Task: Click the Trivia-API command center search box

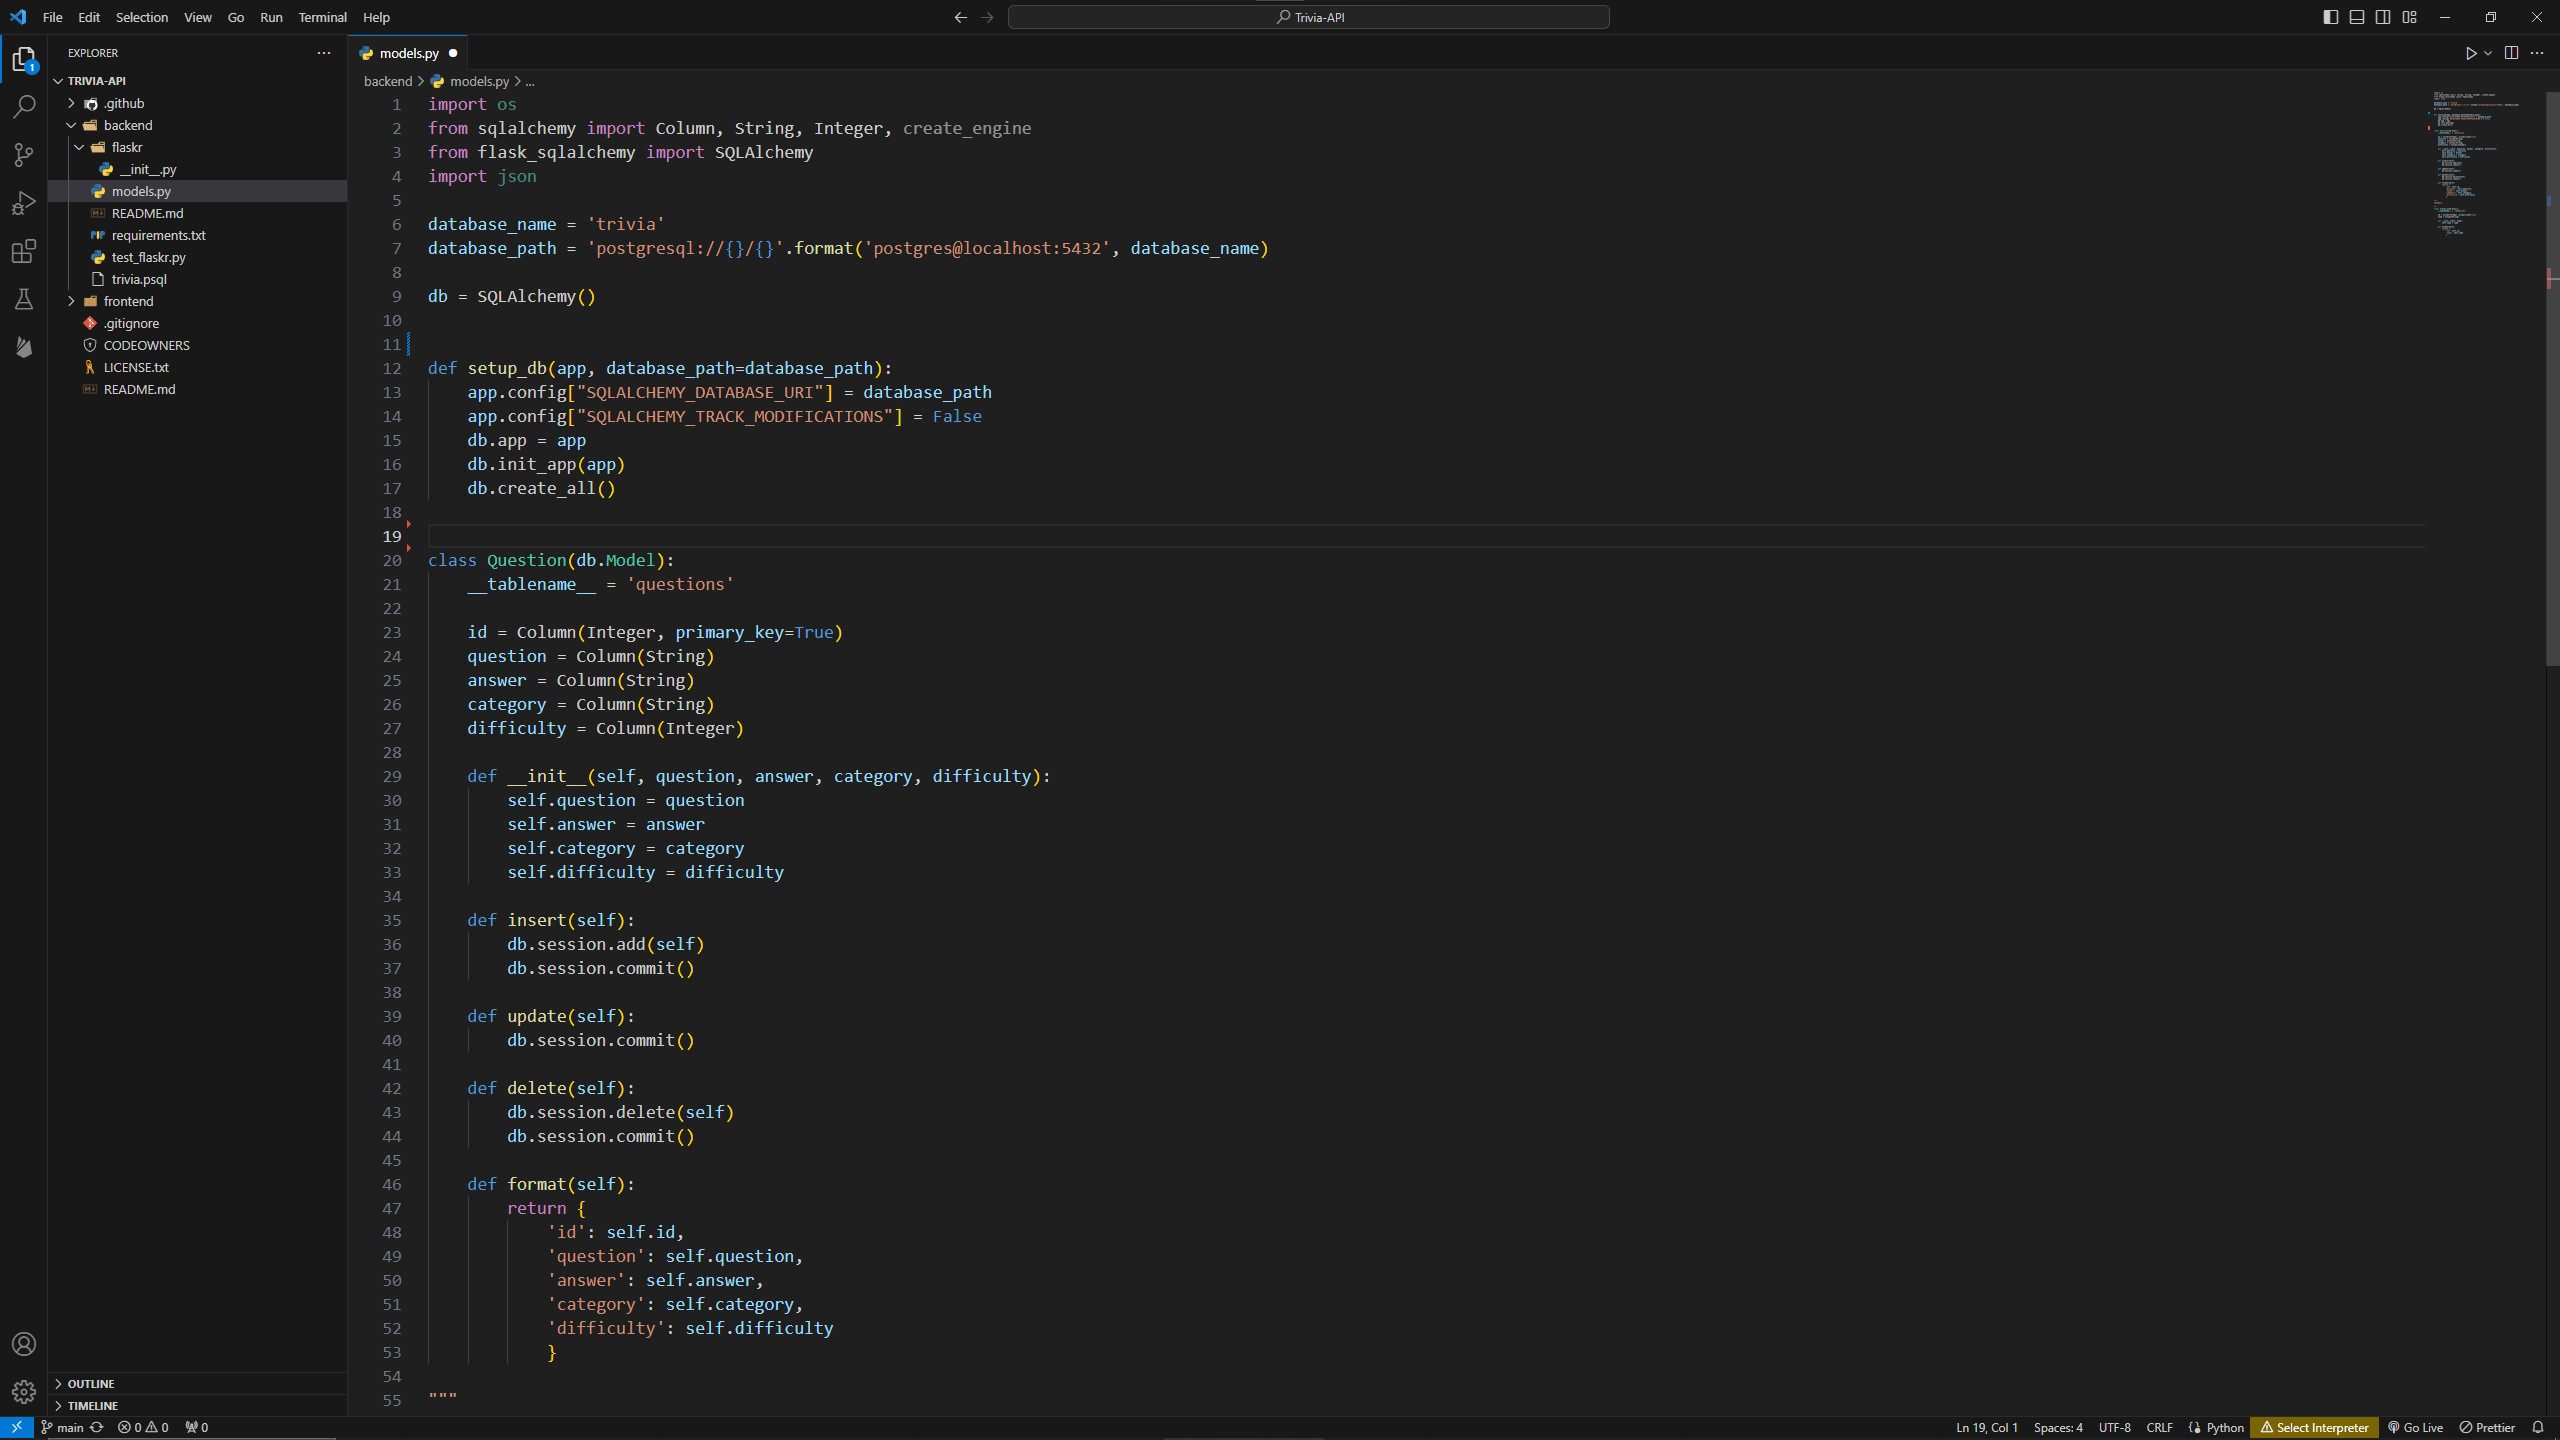Action: [x=1308, y=17]
